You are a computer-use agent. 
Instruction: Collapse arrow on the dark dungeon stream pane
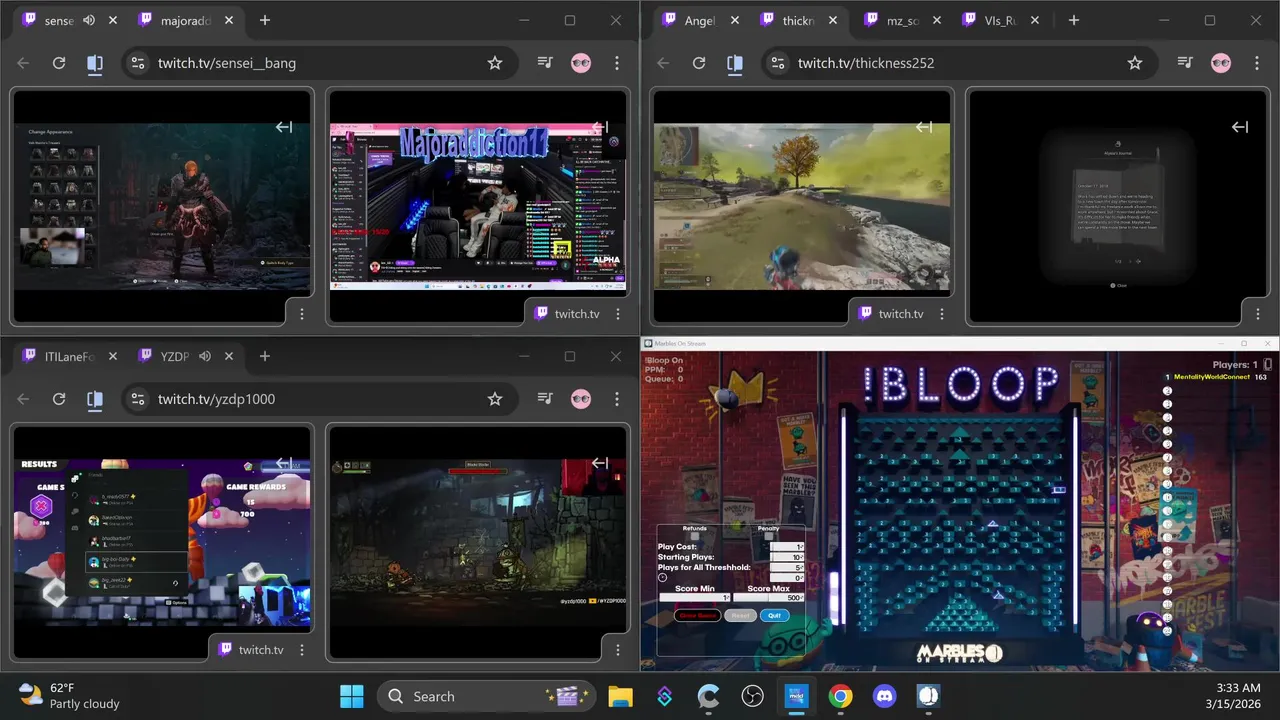(x=600, y=463)
